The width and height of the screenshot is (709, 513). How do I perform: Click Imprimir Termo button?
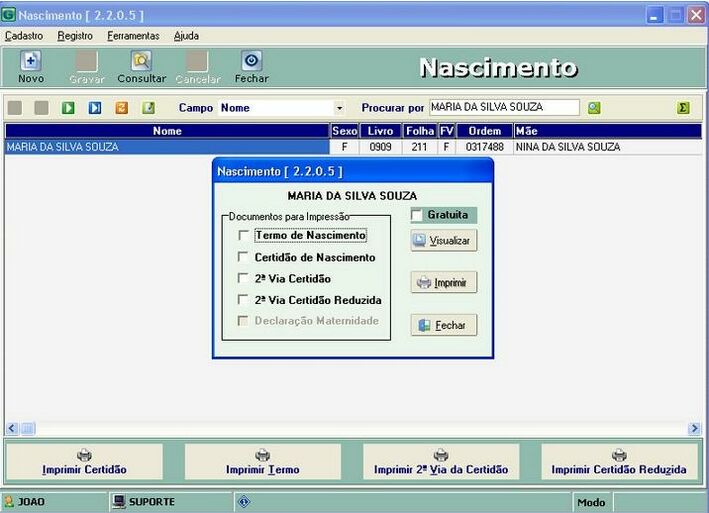click(263, 461)
